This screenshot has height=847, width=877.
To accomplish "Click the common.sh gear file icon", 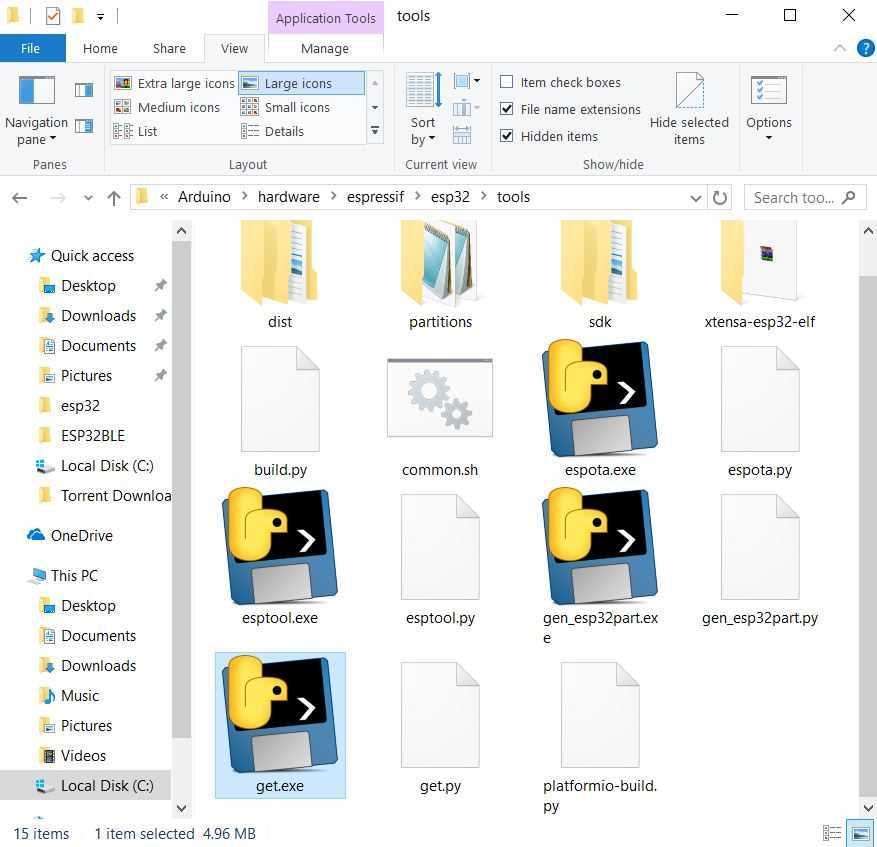I will pos(440,398).
